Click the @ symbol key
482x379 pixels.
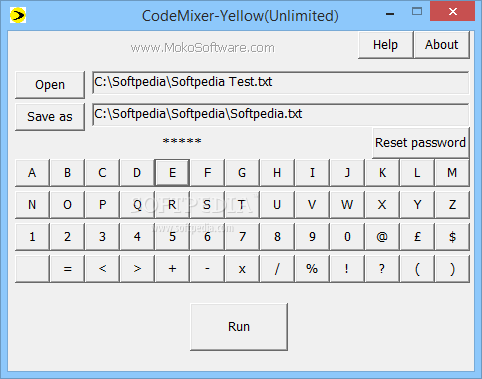[x=382, y=237]
